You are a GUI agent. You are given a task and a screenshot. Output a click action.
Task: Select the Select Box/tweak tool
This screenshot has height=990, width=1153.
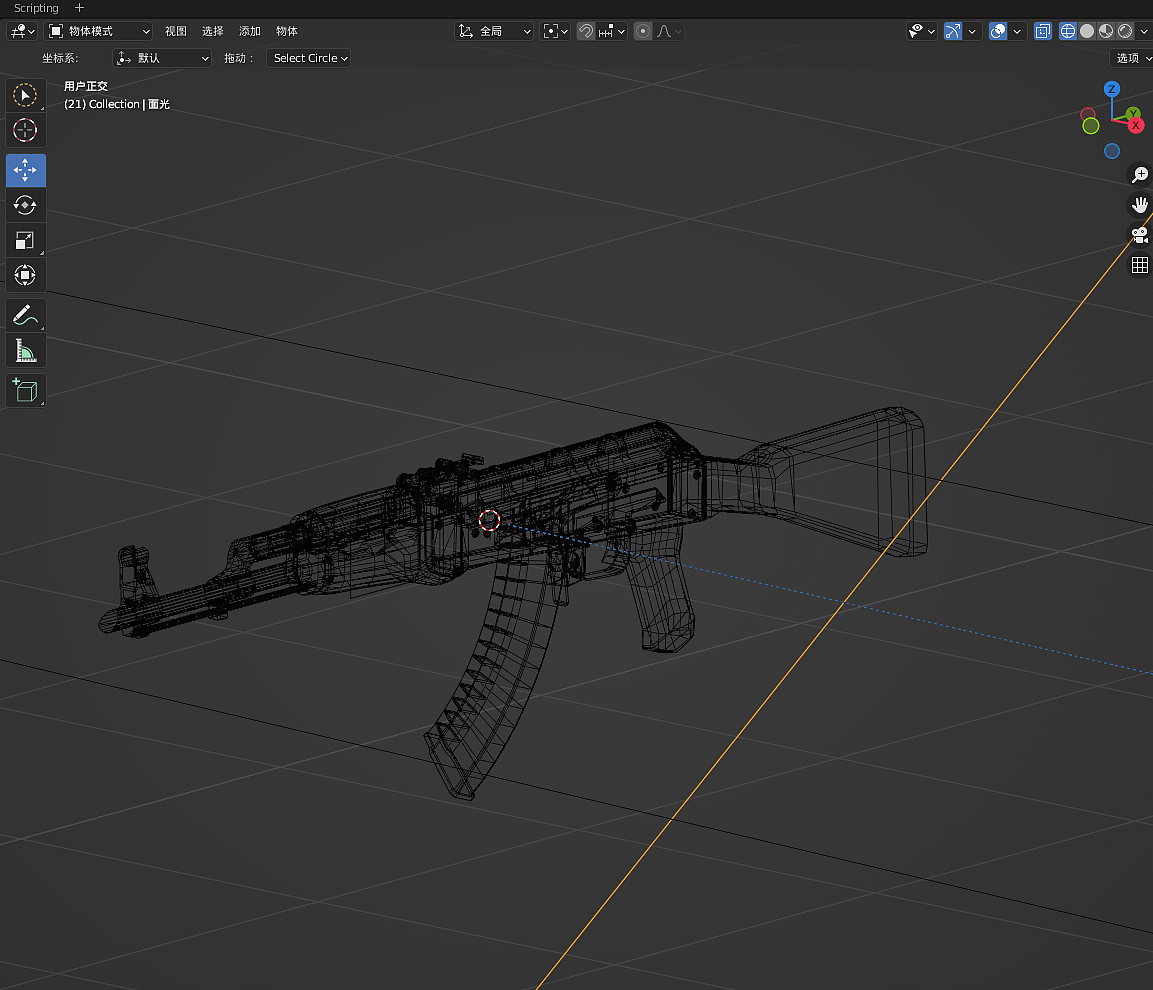tap(25, 96)
